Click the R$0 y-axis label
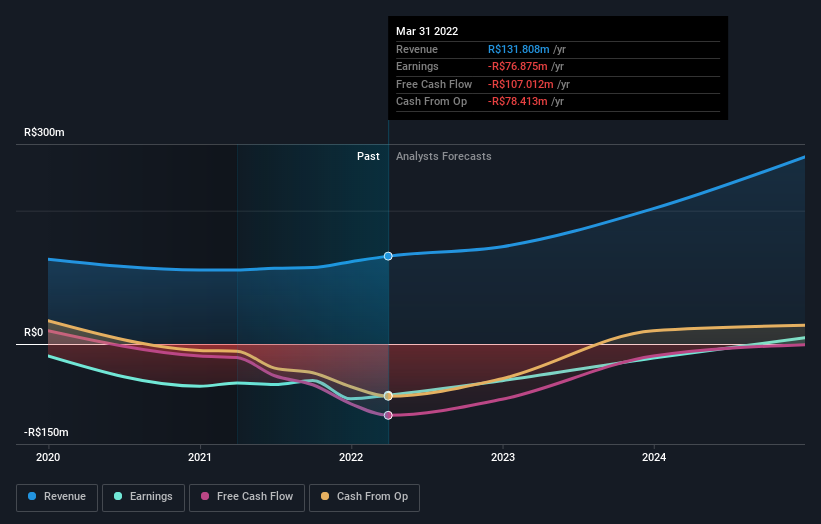Screen dimensions: 821x524 34,332
